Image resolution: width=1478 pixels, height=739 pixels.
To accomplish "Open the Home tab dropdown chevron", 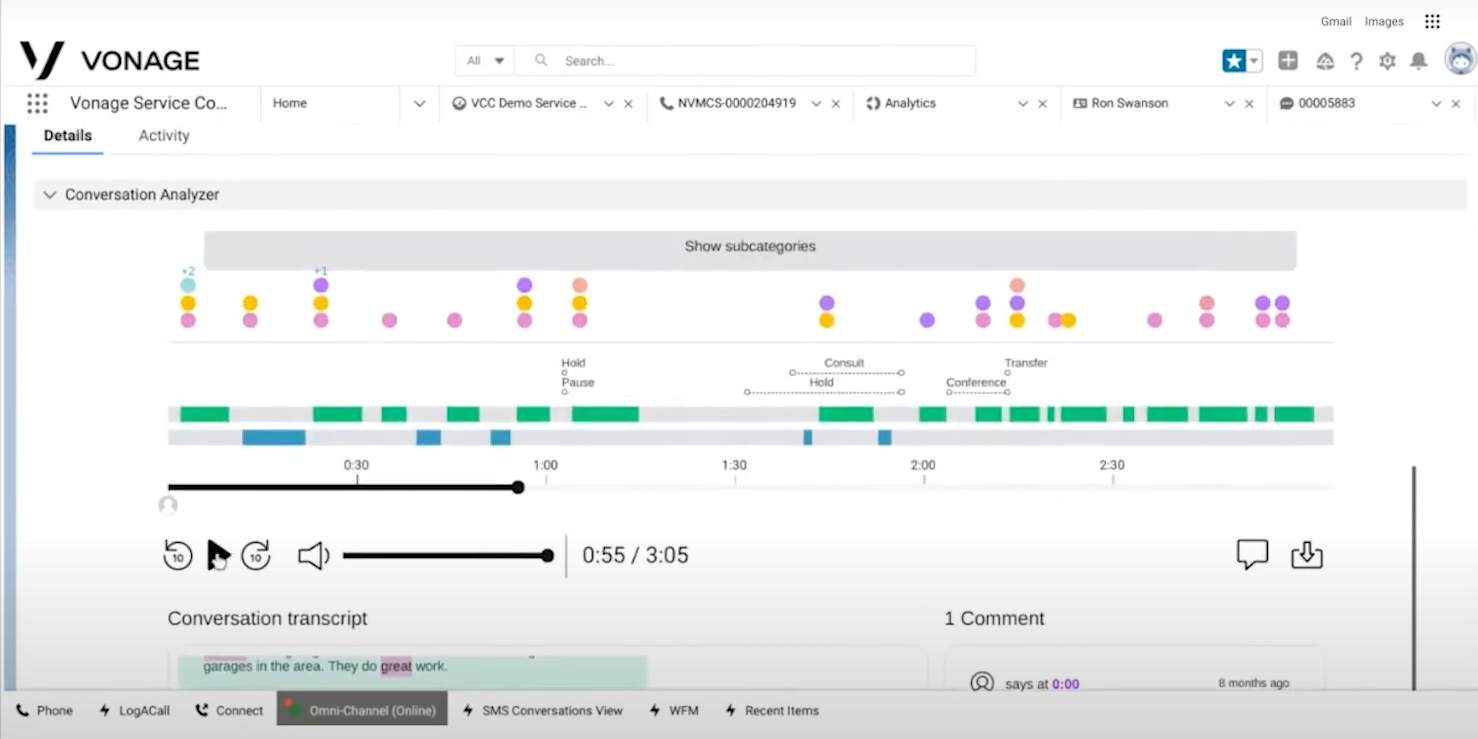I will coord(419,104).
